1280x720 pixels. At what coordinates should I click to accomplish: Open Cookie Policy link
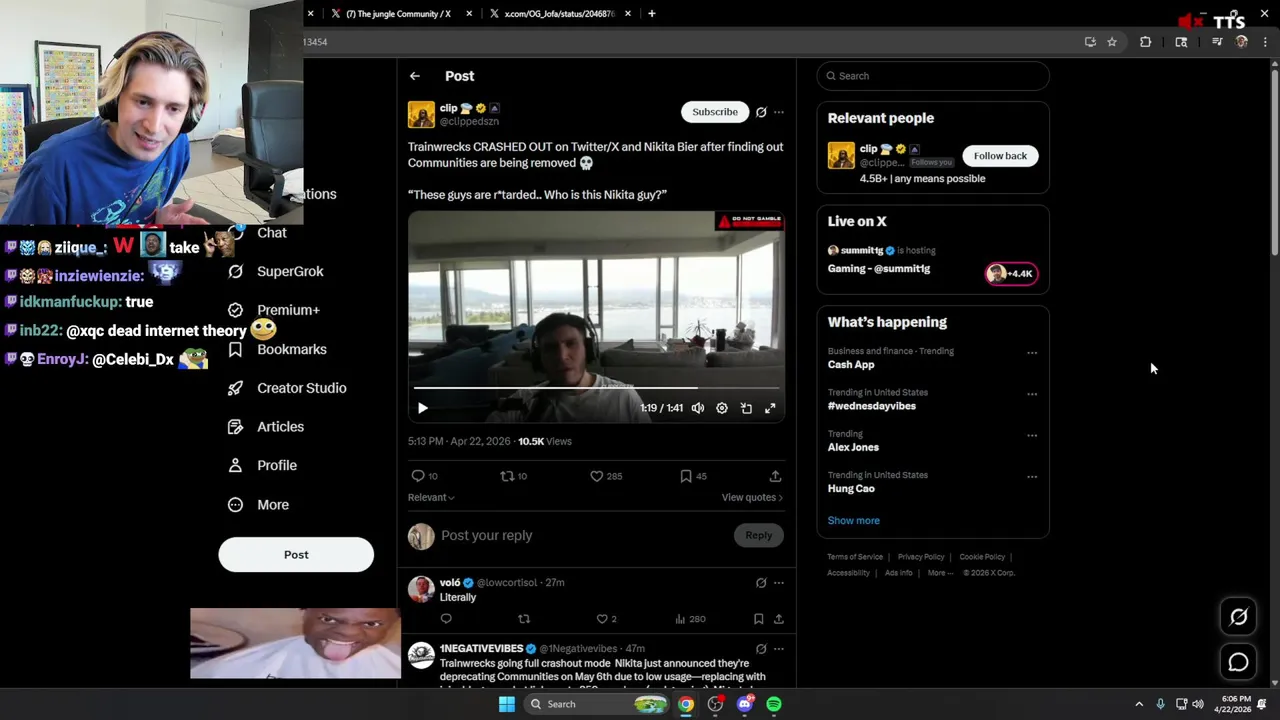pos(982,557)
